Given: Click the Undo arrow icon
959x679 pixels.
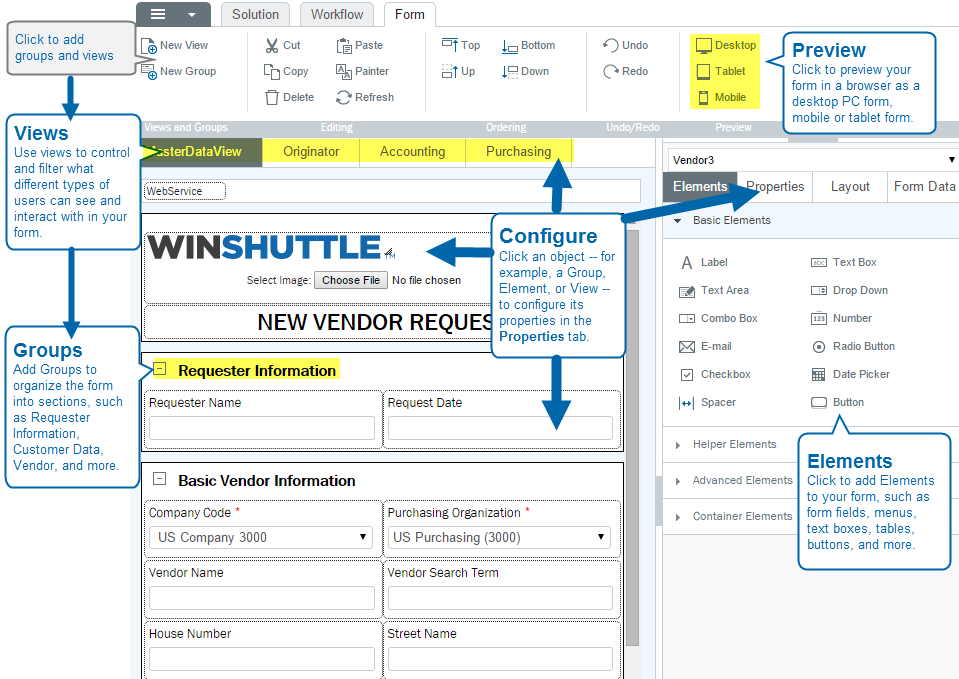Looking at the screenshot, I should [x=611, y=45].
